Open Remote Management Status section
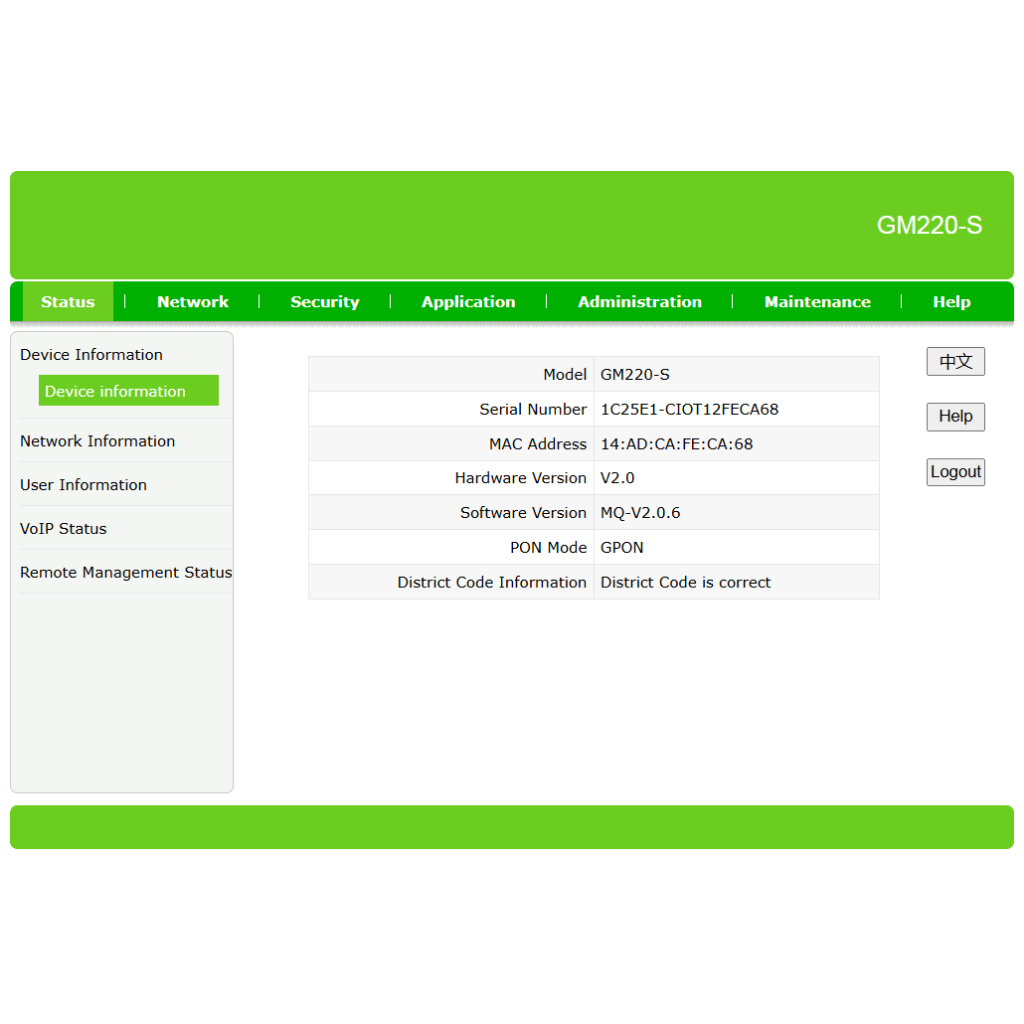Screen dimensions: 1024x1024 pos(125,573)
